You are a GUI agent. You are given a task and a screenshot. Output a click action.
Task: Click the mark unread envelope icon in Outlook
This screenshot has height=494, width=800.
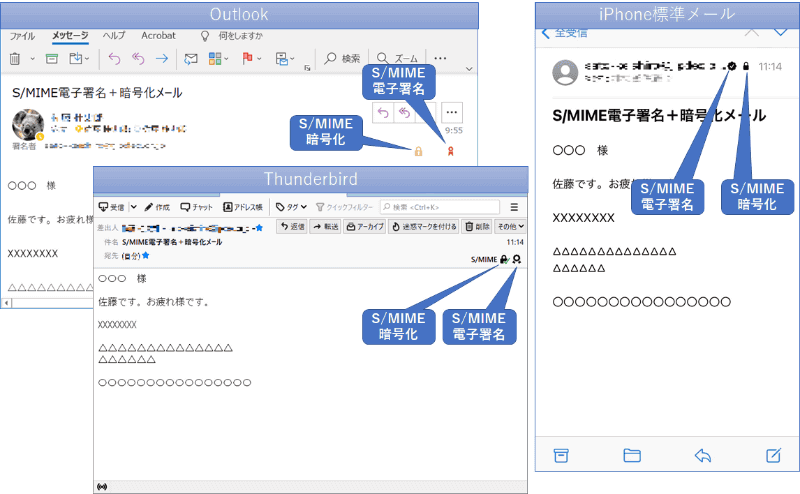coord(191,59)
